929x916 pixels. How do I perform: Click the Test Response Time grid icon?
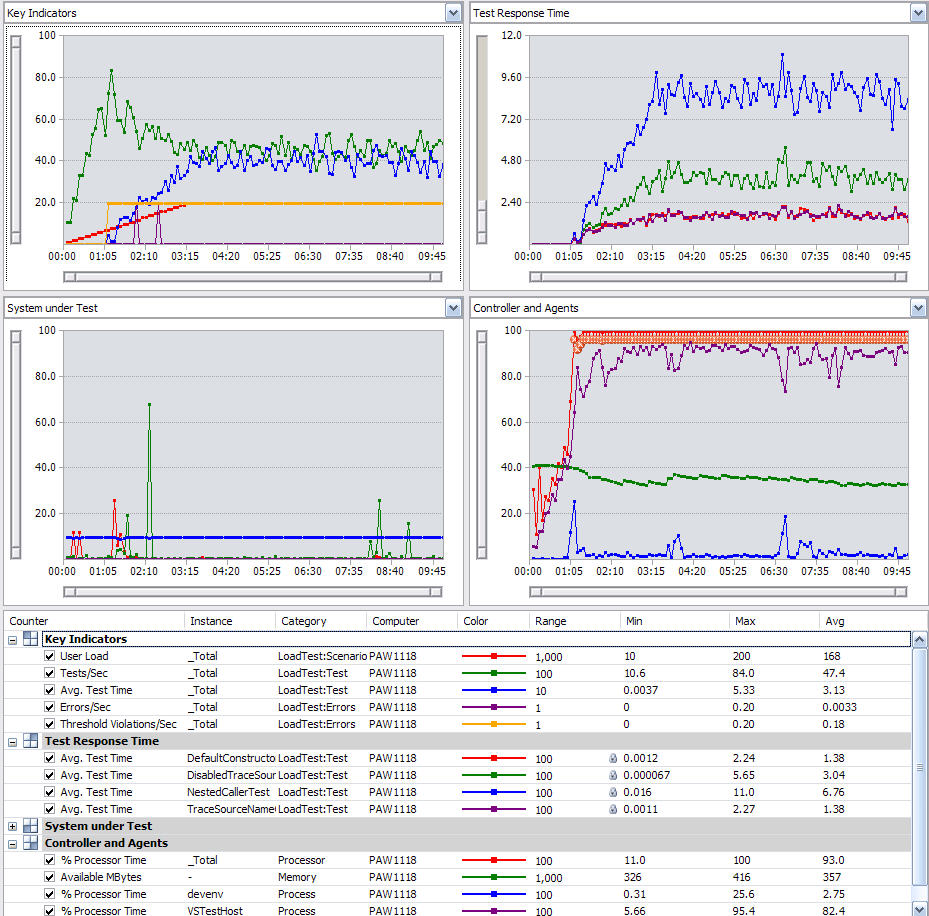31,741
